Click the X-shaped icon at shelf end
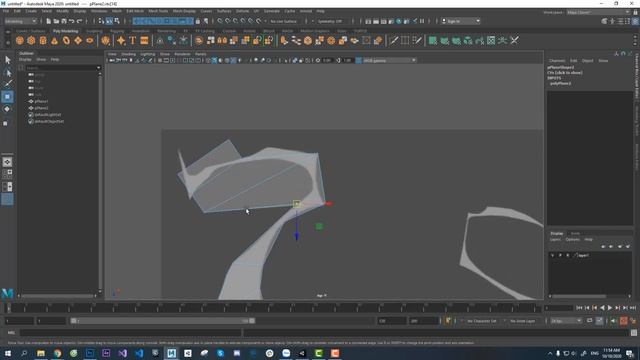640x360 pixels. [514, 40]
